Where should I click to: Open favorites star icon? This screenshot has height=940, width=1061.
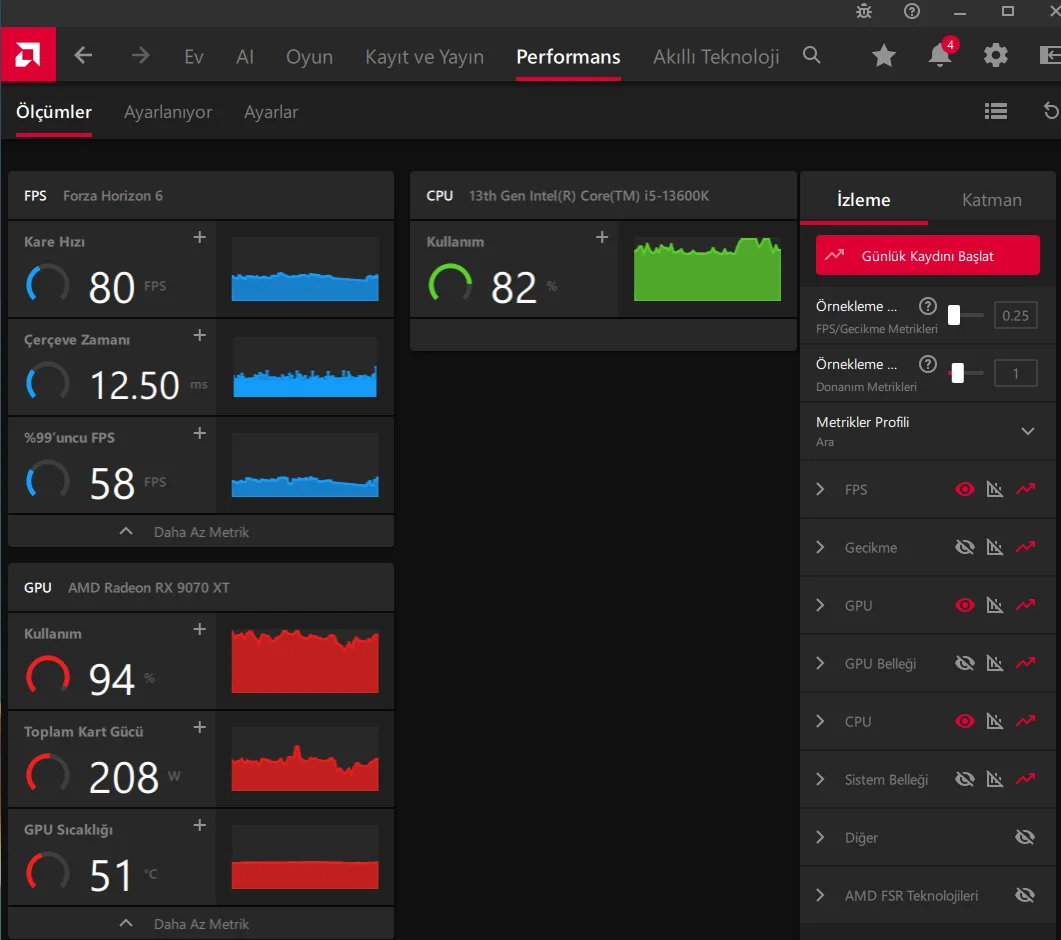(884, 55)
